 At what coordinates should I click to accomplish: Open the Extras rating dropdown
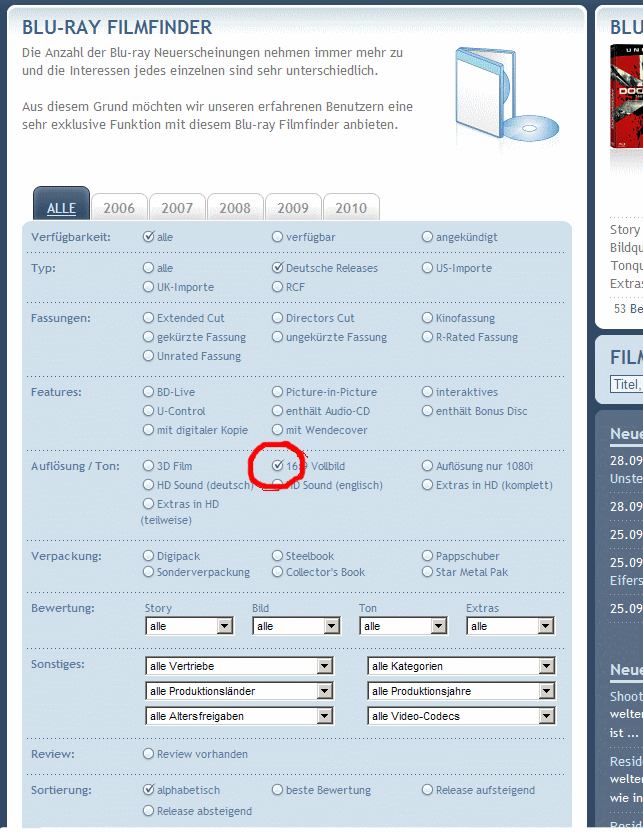pos(510,626)
